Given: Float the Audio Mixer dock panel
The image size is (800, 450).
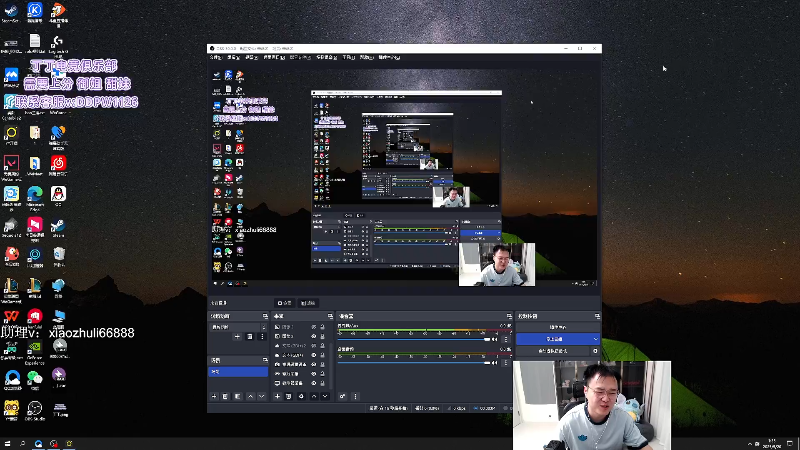Looking at the screenshot, I should 509,316.
